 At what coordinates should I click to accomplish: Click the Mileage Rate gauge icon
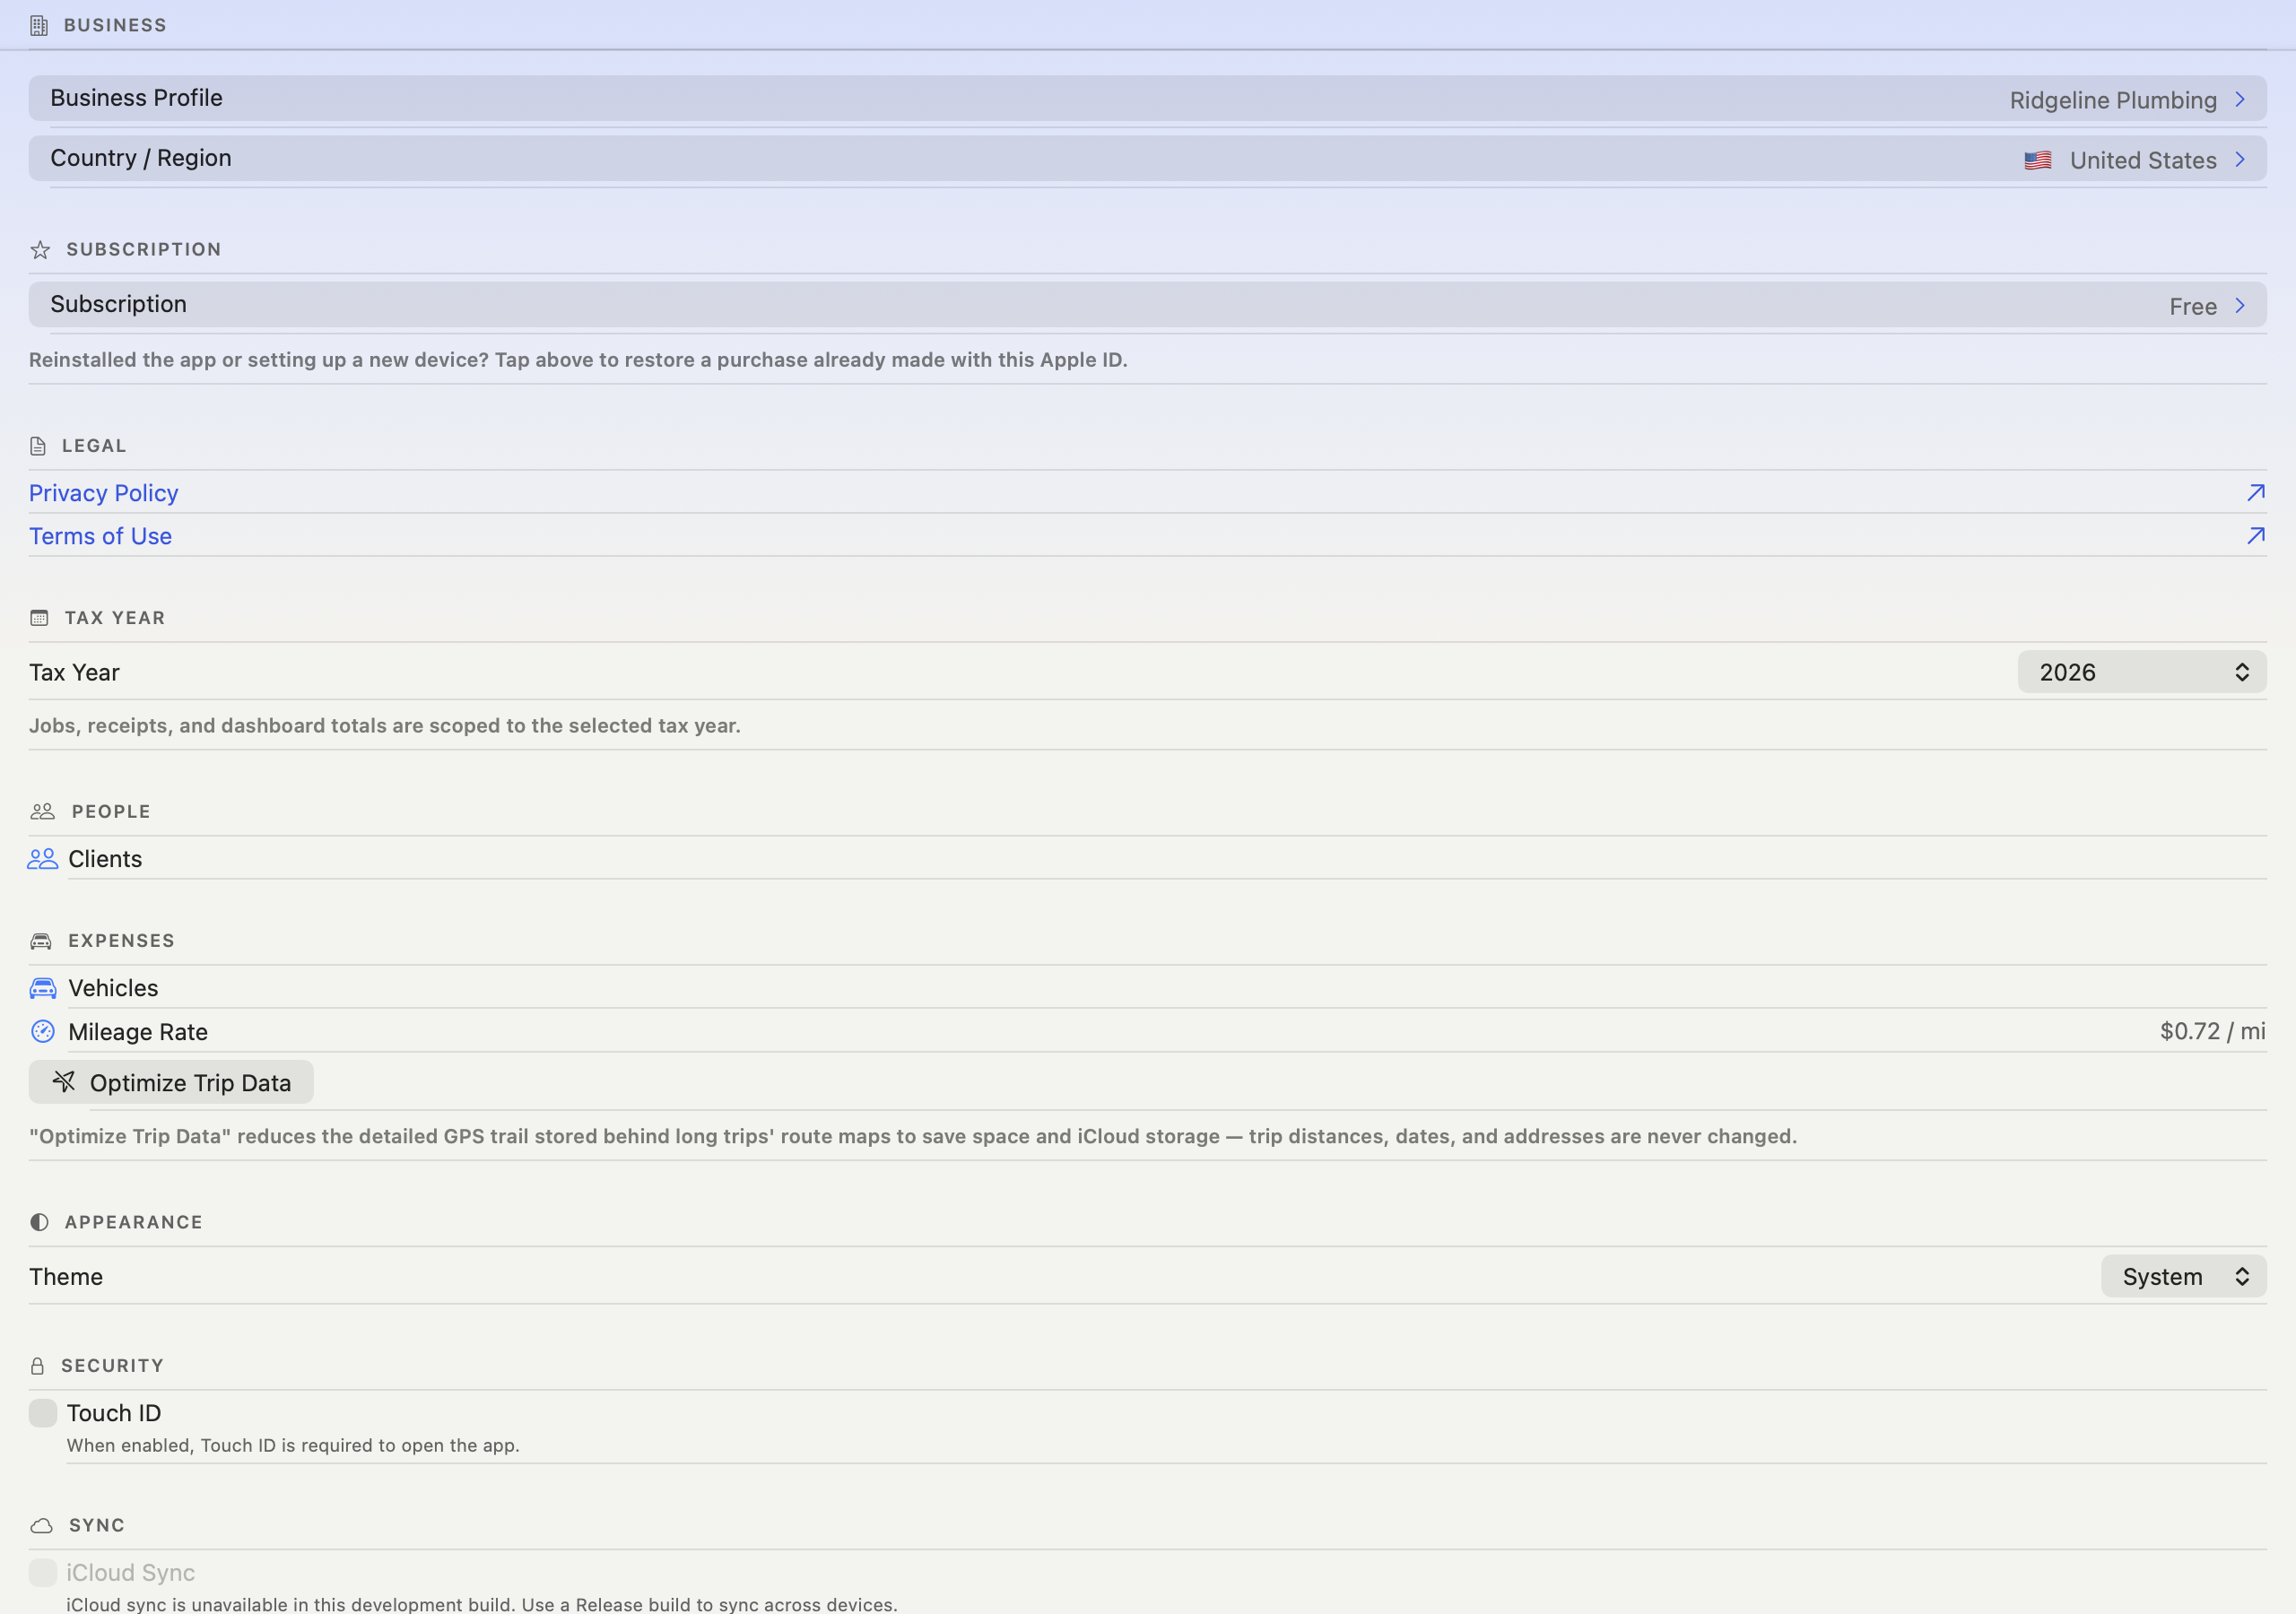coord(43,1031)
